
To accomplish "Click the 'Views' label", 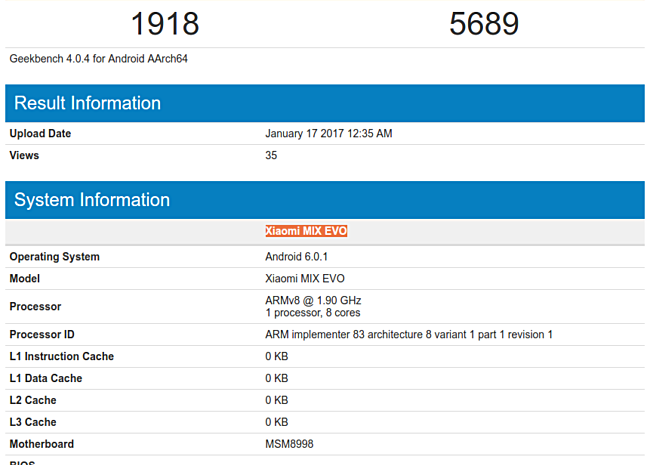I will (24, 155).
